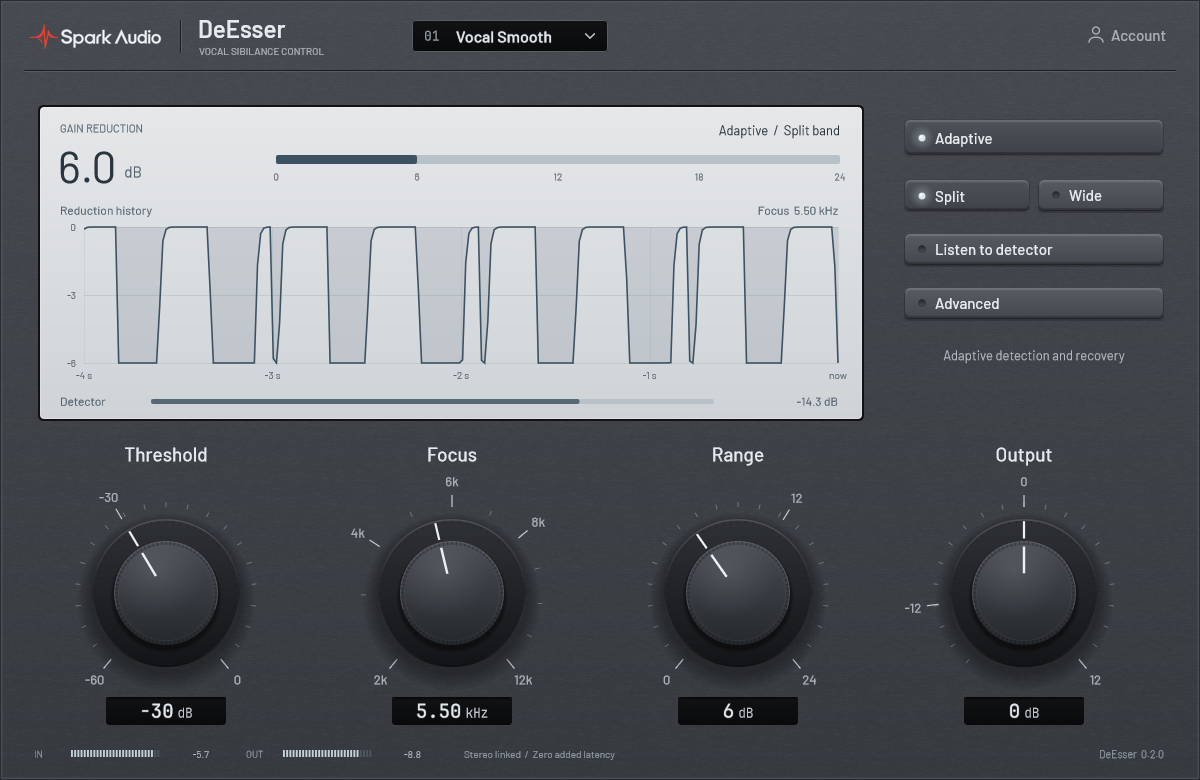This screenshot has height=780, width=1200.
Task: Click the 4k mark on the Focus knob
Action: [x=358, y=533]
